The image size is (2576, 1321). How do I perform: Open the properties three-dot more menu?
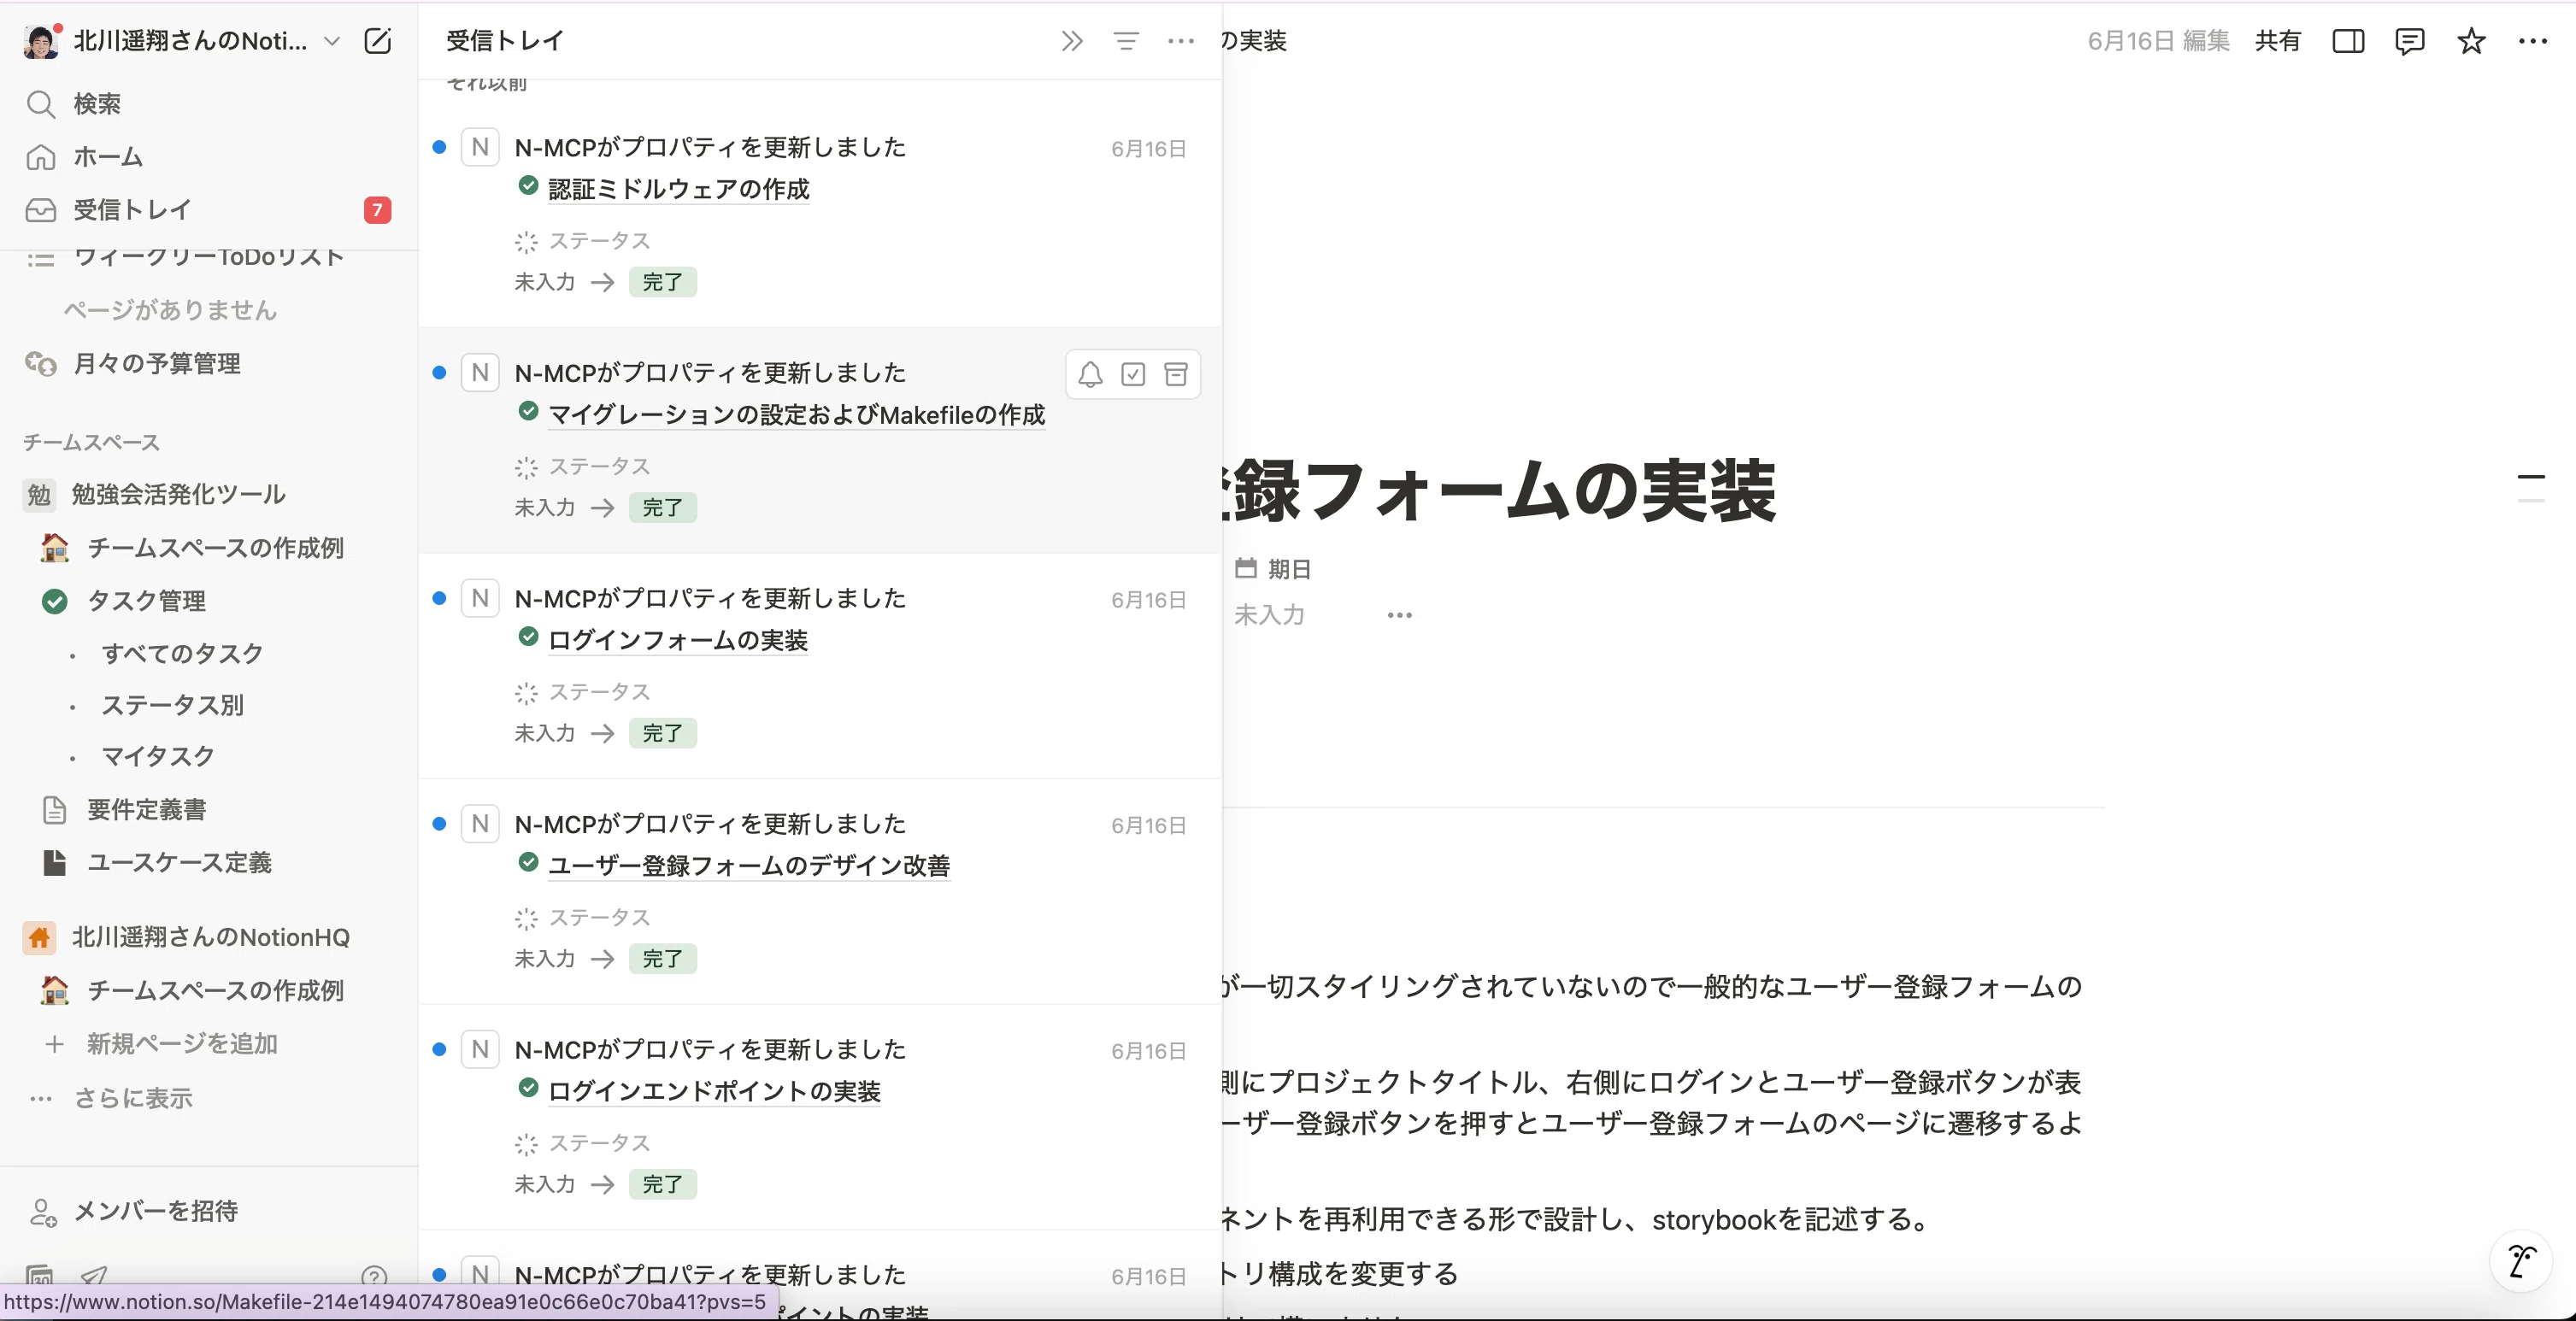coord(1399,615)
